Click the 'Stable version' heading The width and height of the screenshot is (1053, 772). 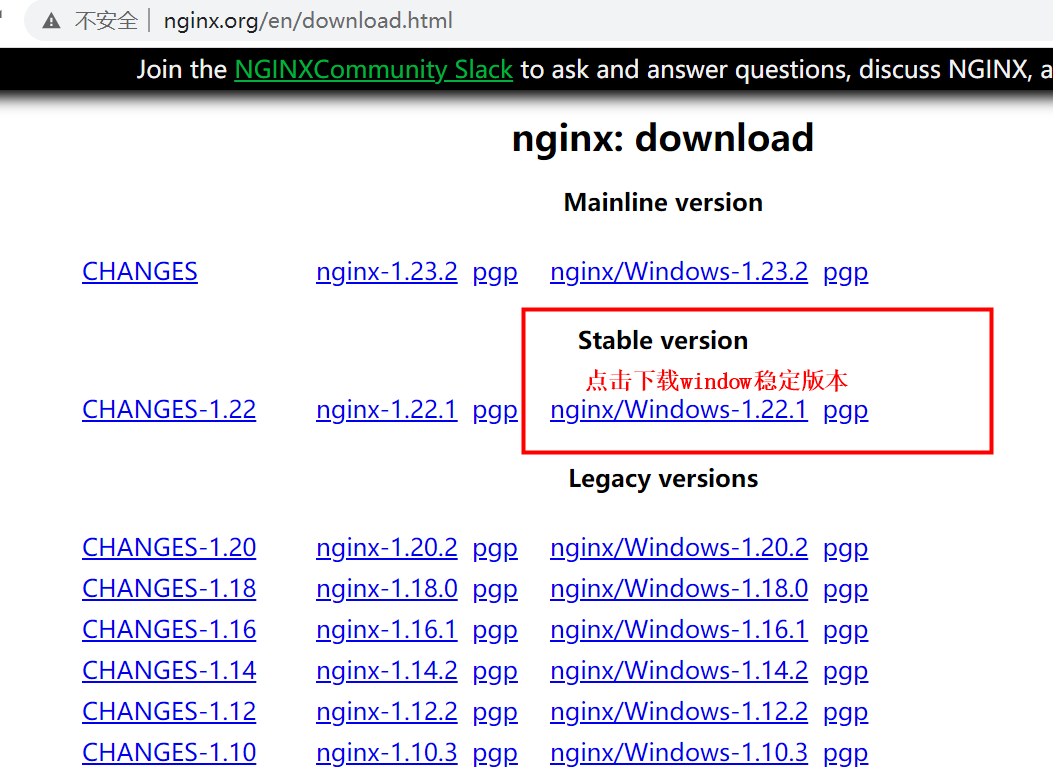click(x=663, y=340)
